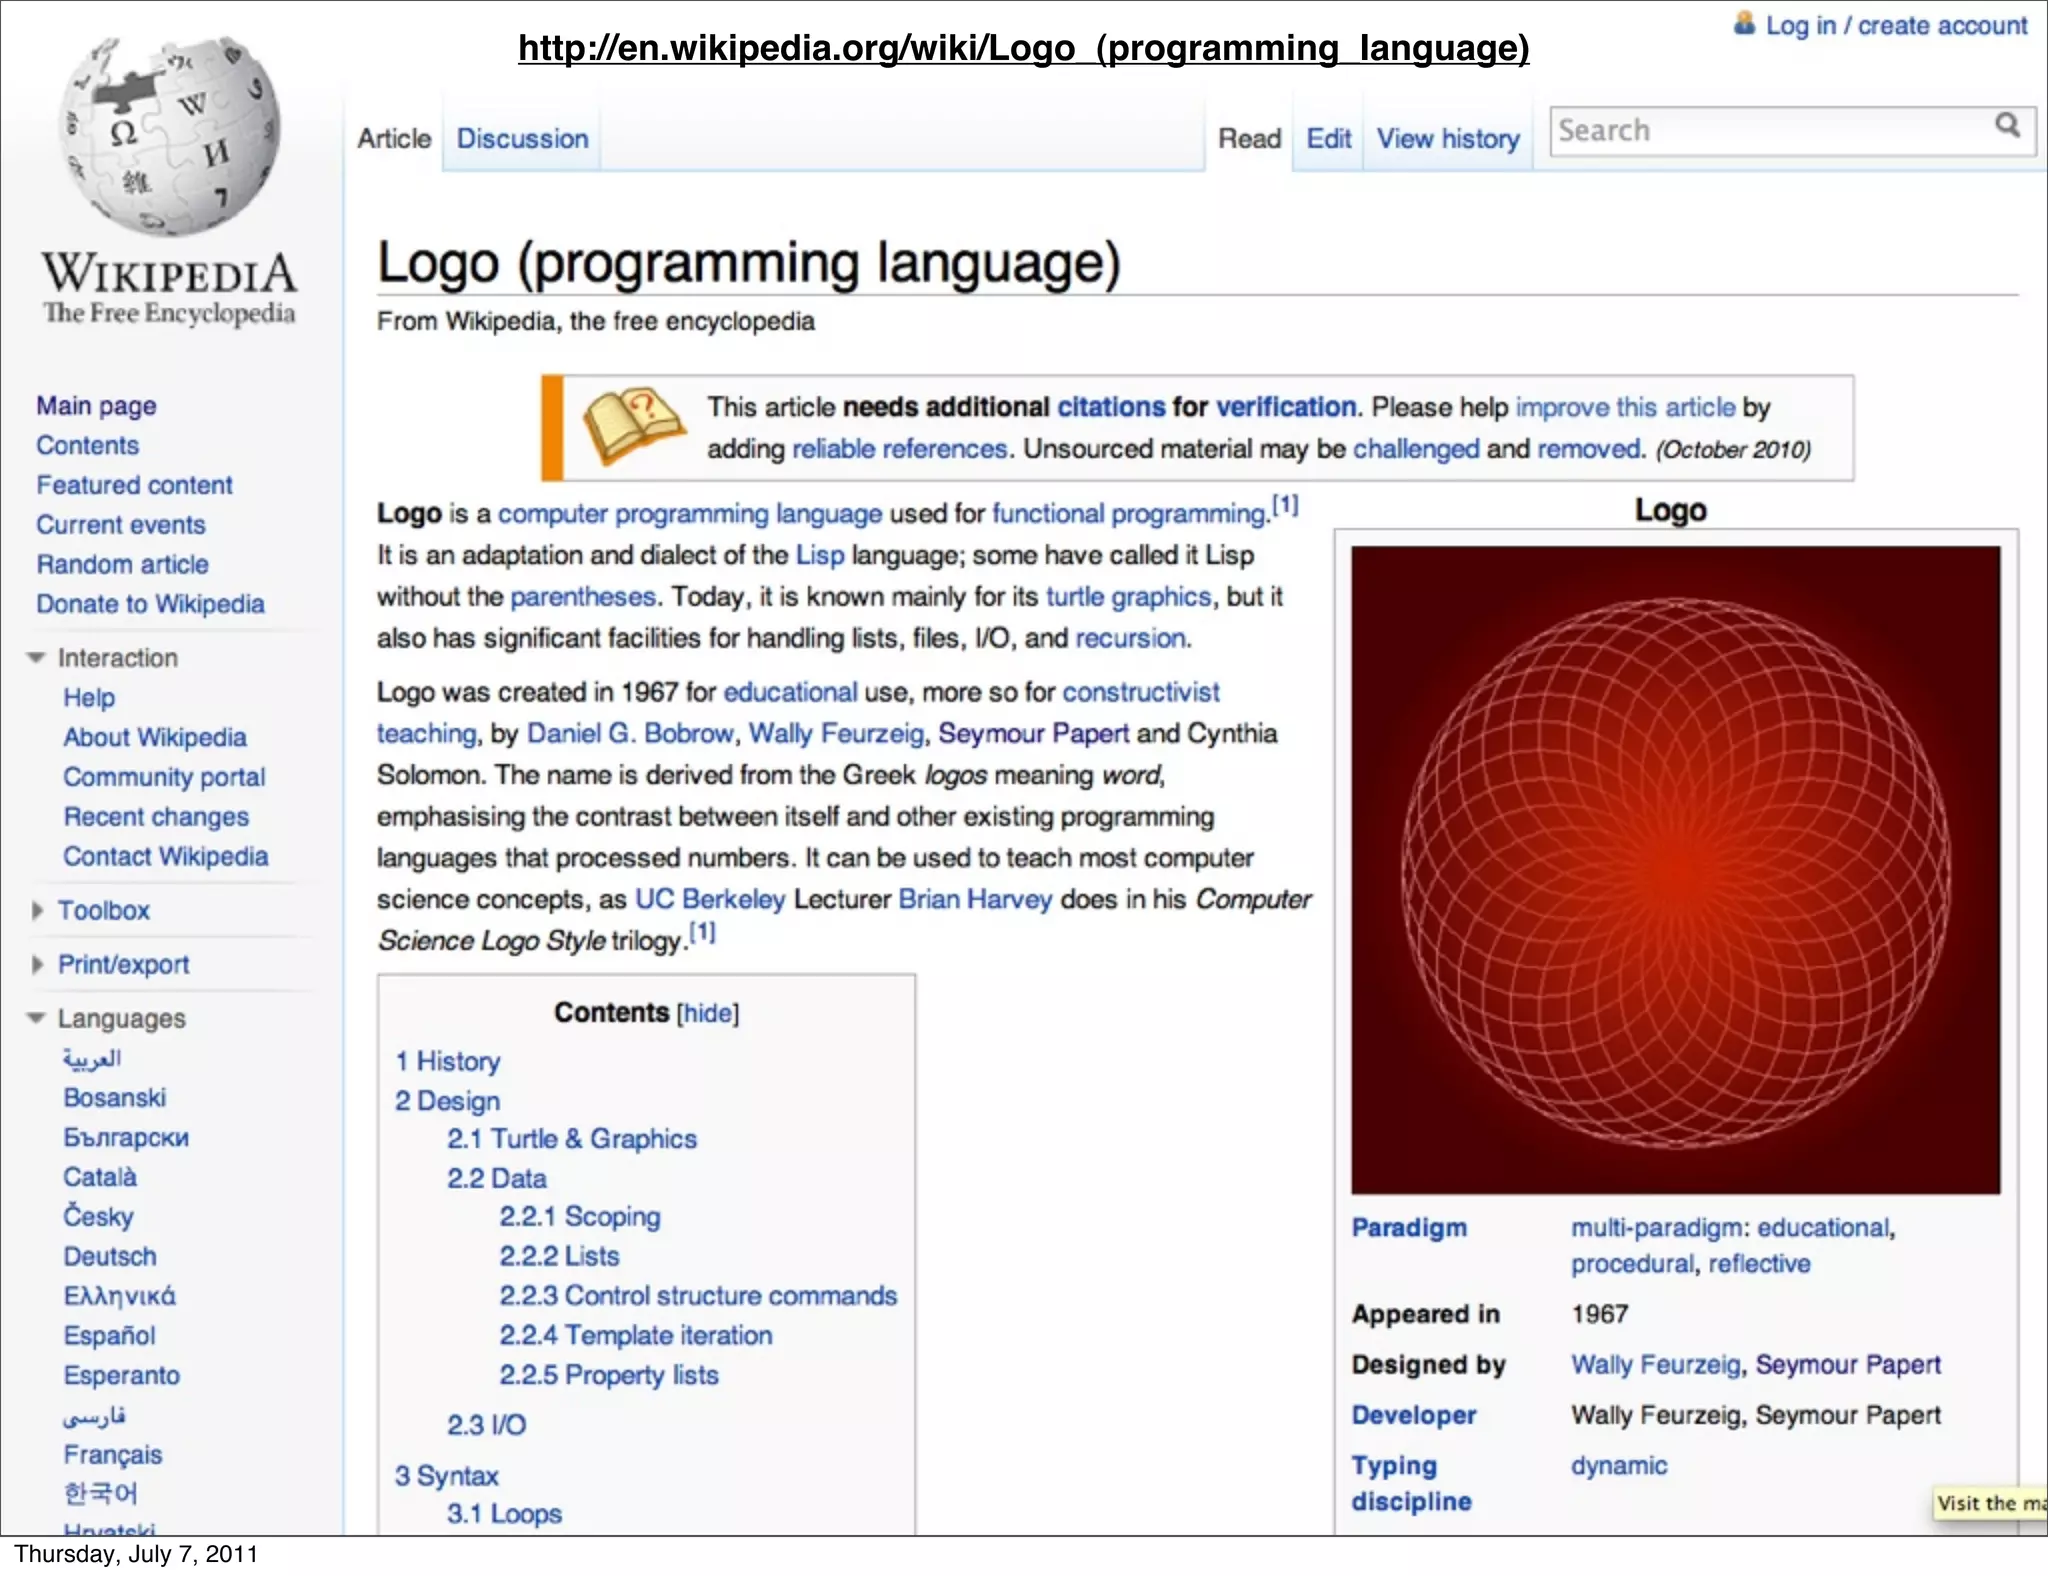
Task: Open the sidebar Contents link
Action: [87, 445]
